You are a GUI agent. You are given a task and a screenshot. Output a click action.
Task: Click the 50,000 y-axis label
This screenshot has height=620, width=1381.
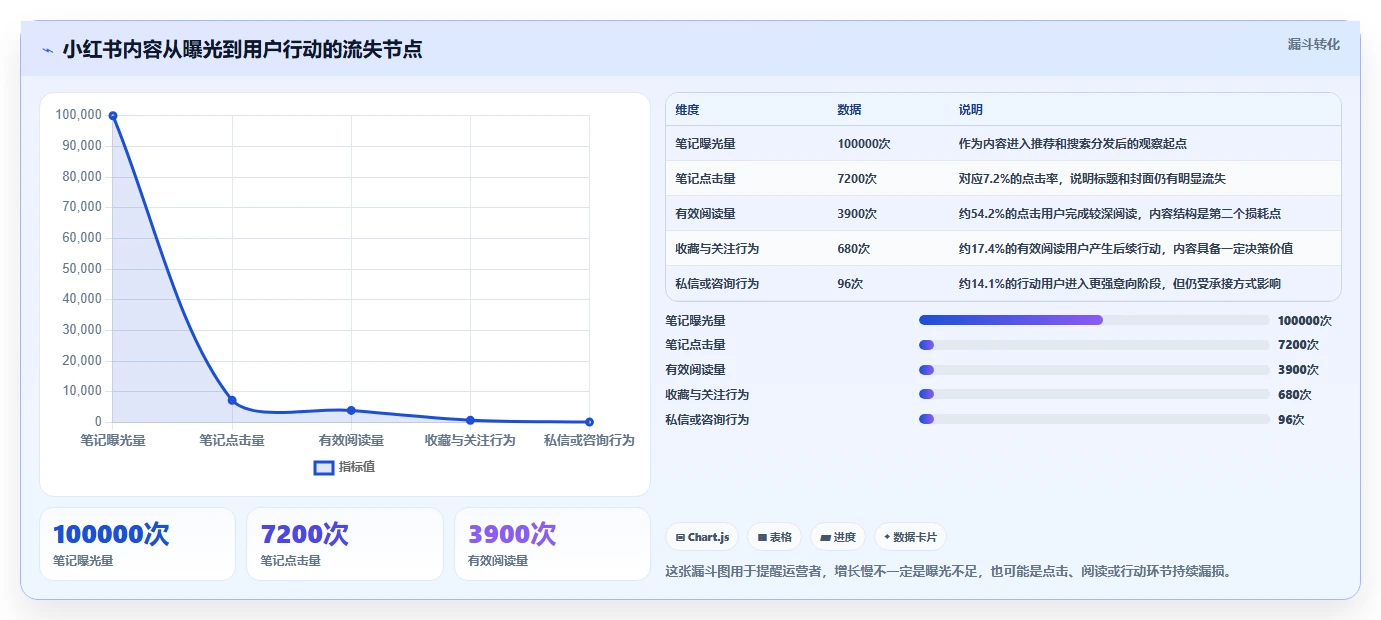(82, 269)
